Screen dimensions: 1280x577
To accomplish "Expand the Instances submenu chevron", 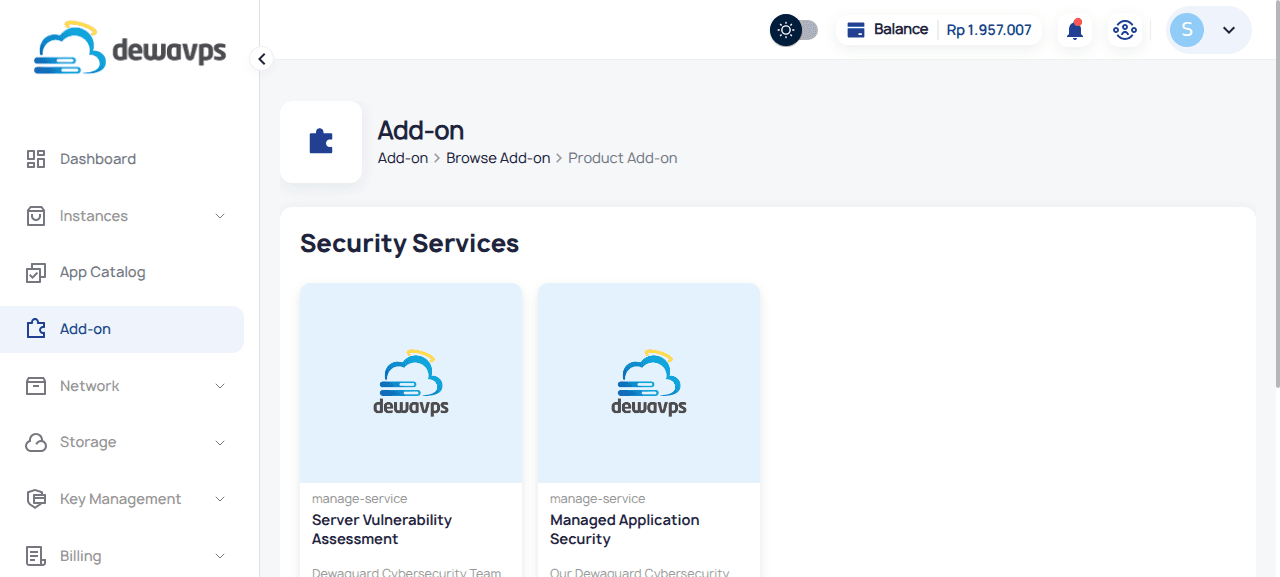I will pyautogui.click(x=220, y=215).
